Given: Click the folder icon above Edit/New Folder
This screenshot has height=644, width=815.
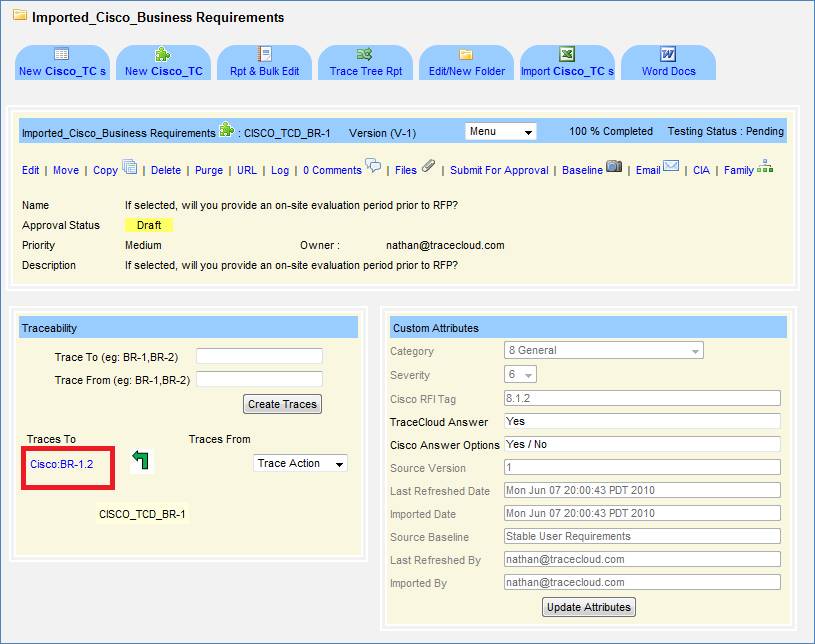Looking at the screenshot, I should coord(466,55).
